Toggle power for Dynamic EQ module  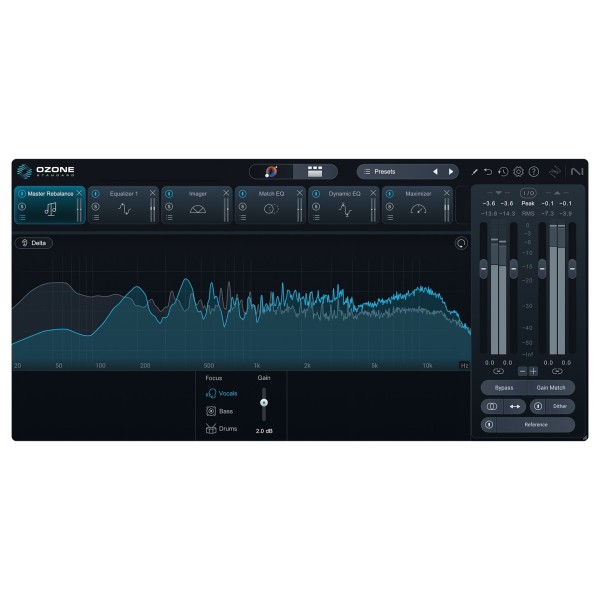[316, 194]
